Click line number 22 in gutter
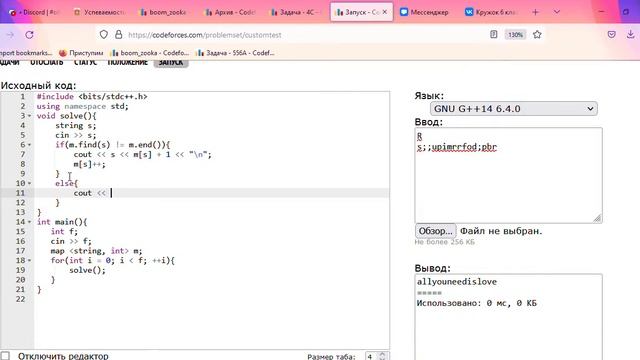The image size is (640, 360). click(20, 299)
